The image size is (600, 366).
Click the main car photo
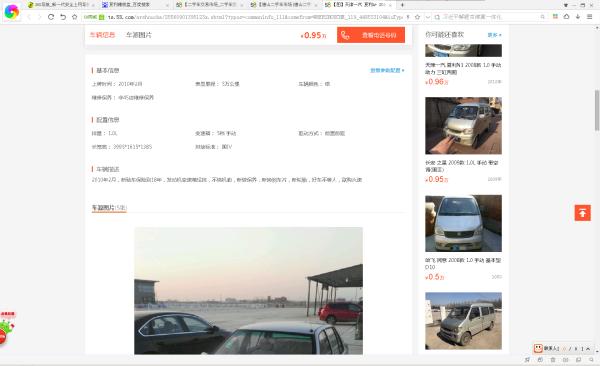(248, 291)
